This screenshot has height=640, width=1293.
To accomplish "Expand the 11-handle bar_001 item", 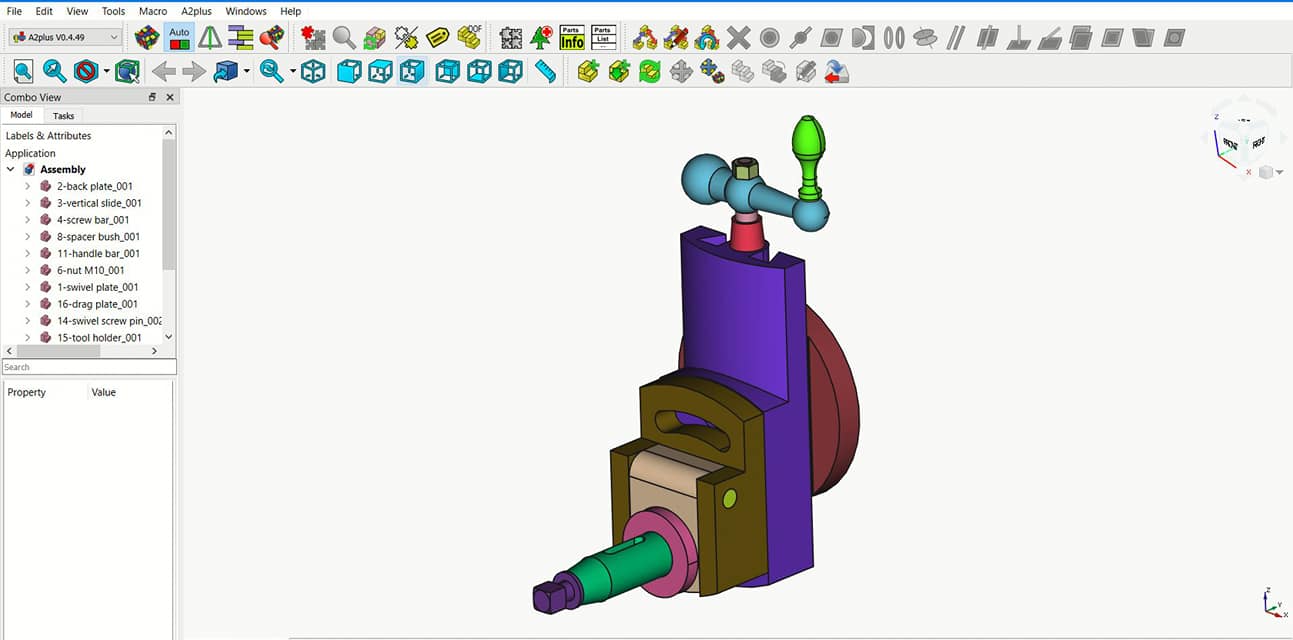I will pyautogui.click(x=27, y=254).
